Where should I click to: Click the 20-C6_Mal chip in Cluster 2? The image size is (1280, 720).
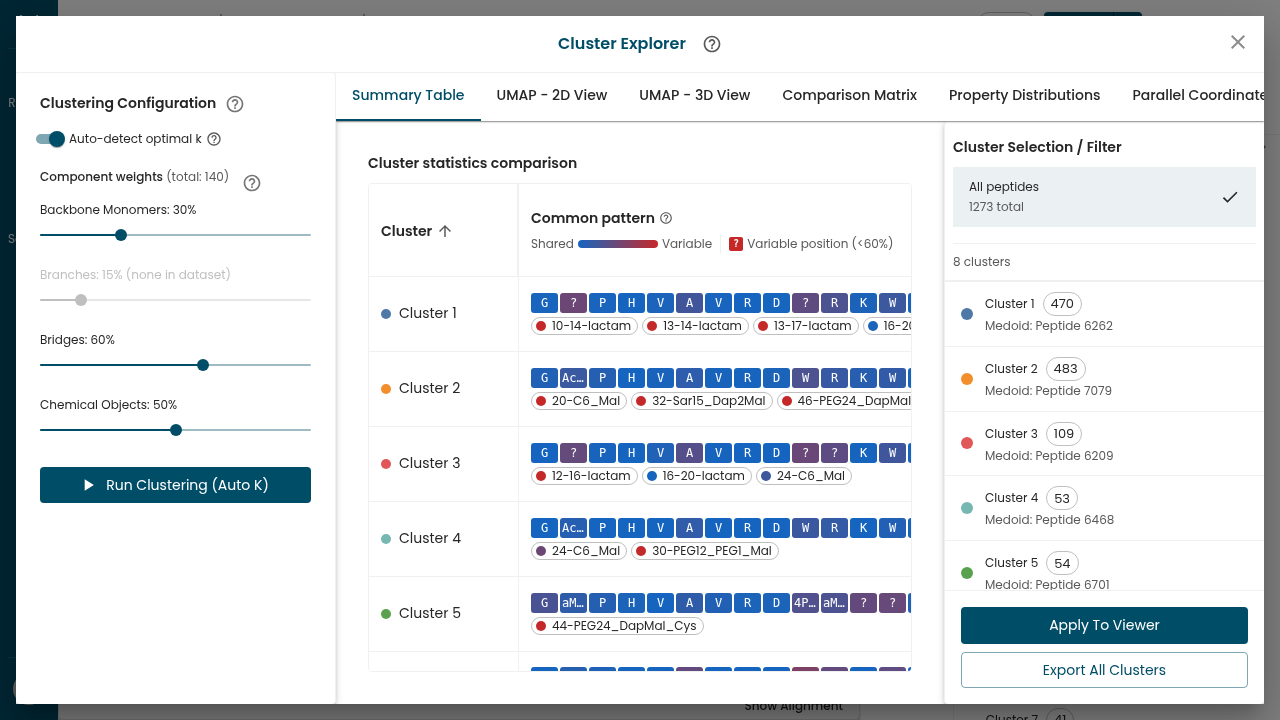click(x=579, y=401)
